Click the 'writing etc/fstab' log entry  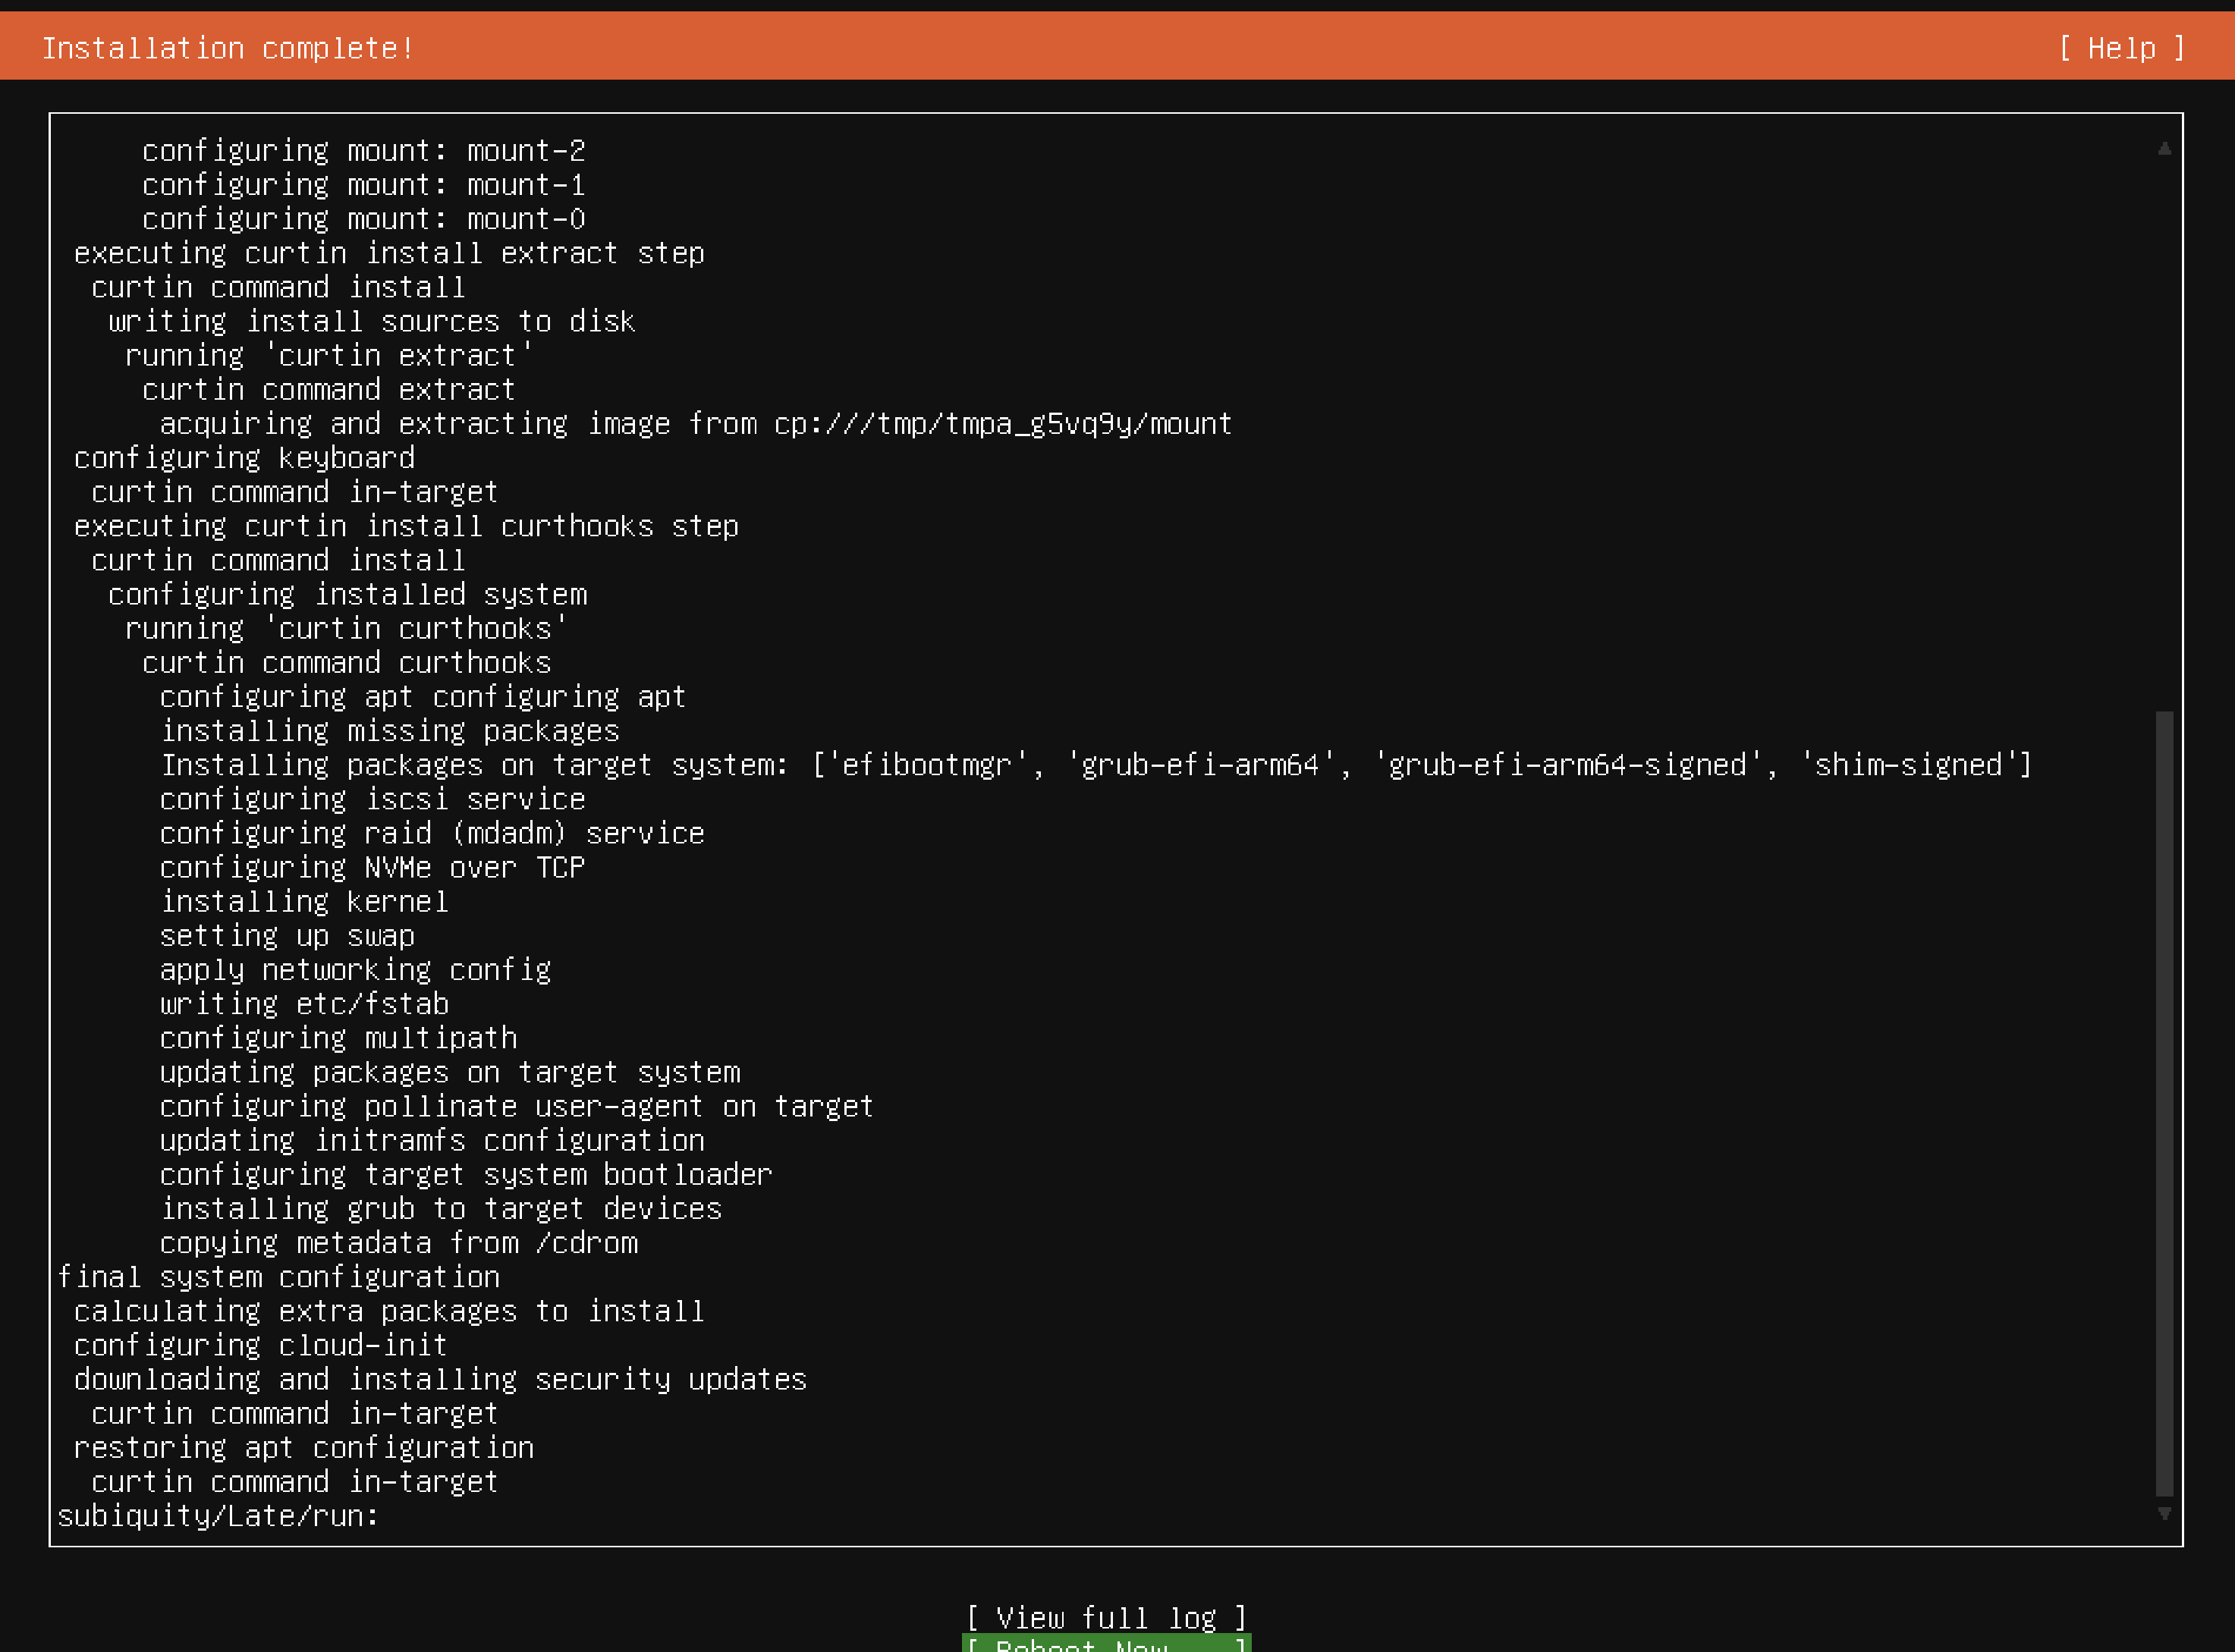[x=304, y=1003]
